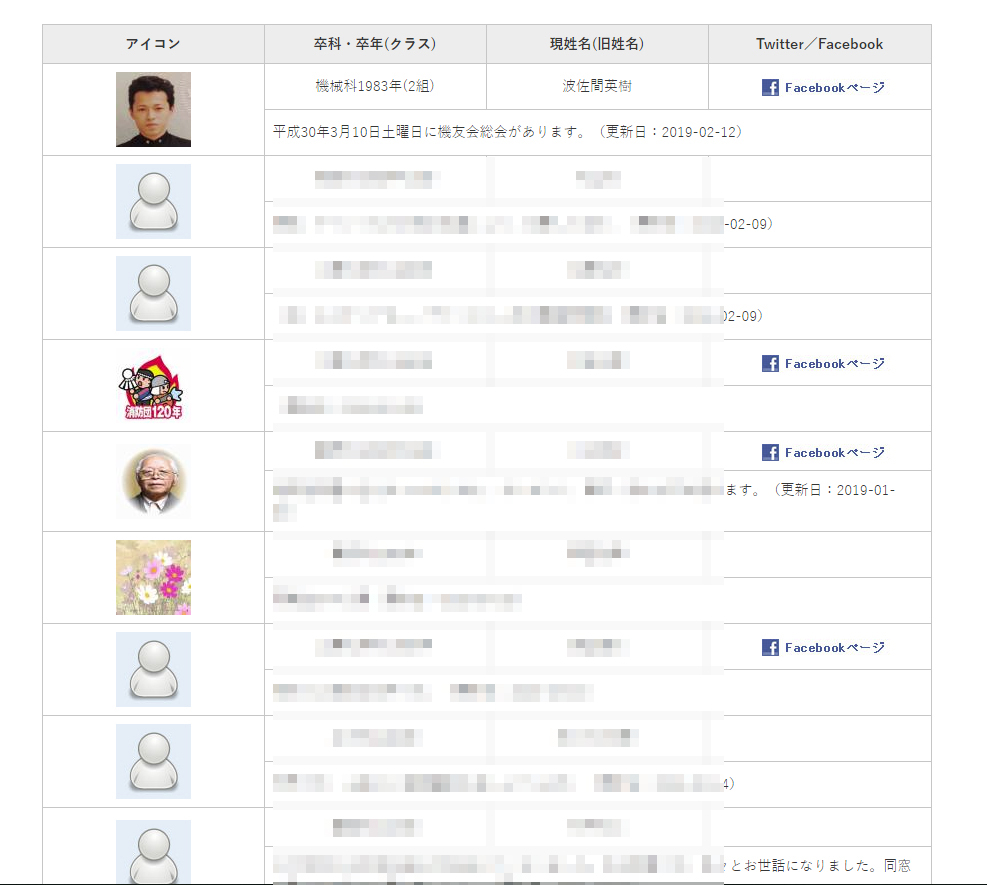Screen dimensions: 987x885
Task: Click the 機械科1983年(2組) cell
Action: click(x=375, y=86)
